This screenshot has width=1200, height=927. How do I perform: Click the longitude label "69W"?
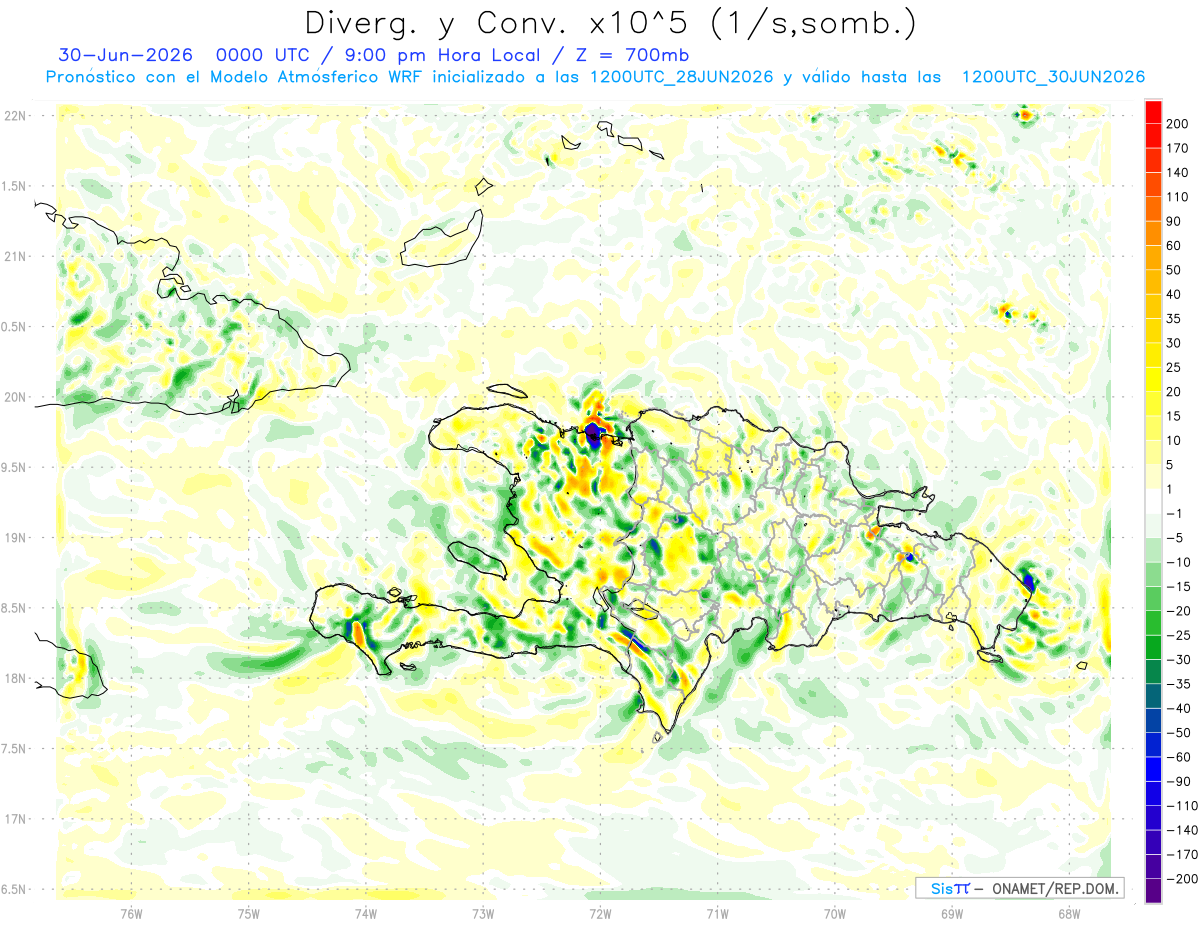pos(951,914)
